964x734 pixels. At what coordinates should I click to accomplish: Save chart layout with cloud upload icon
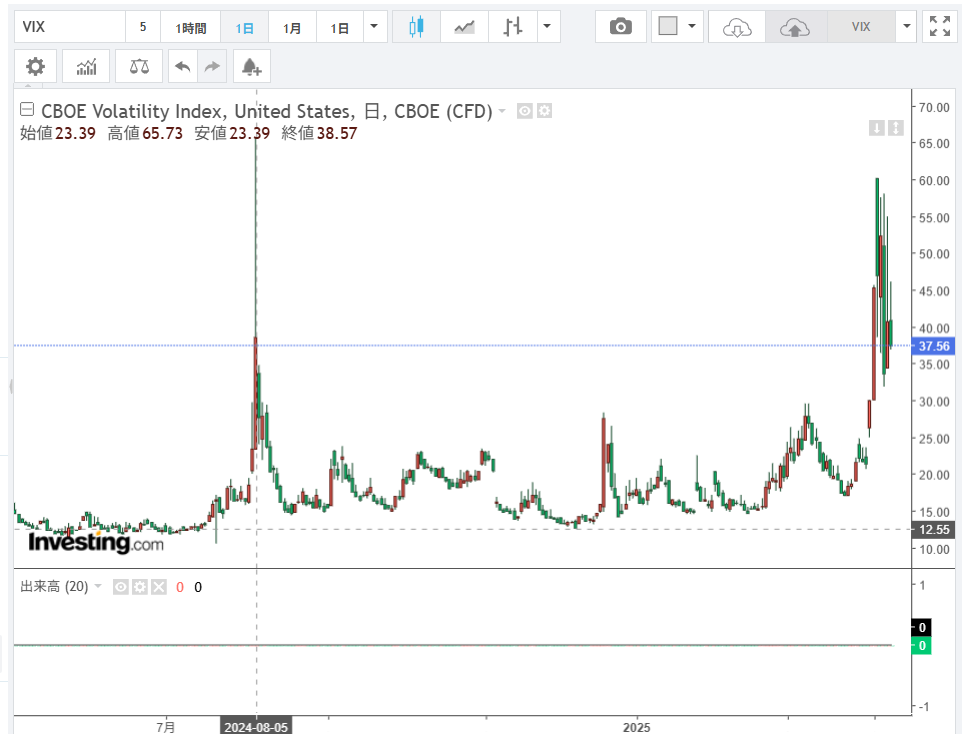pyautogui.click(x=794, y=27)
